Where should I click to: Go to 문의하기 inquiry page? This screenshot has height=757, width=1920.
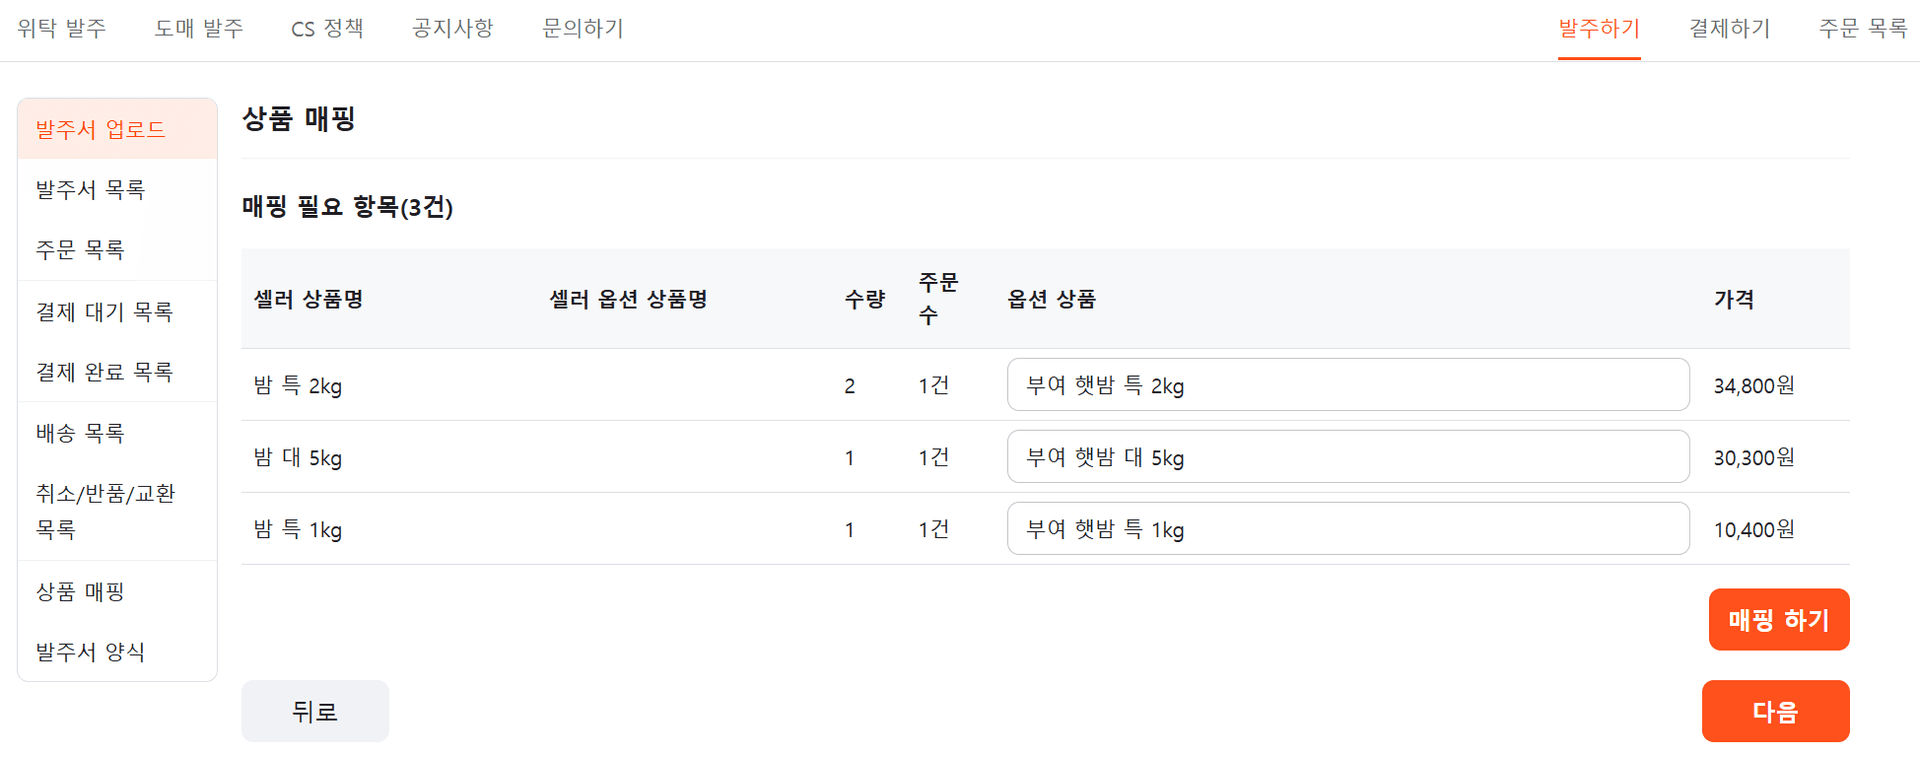pos(582,29)
